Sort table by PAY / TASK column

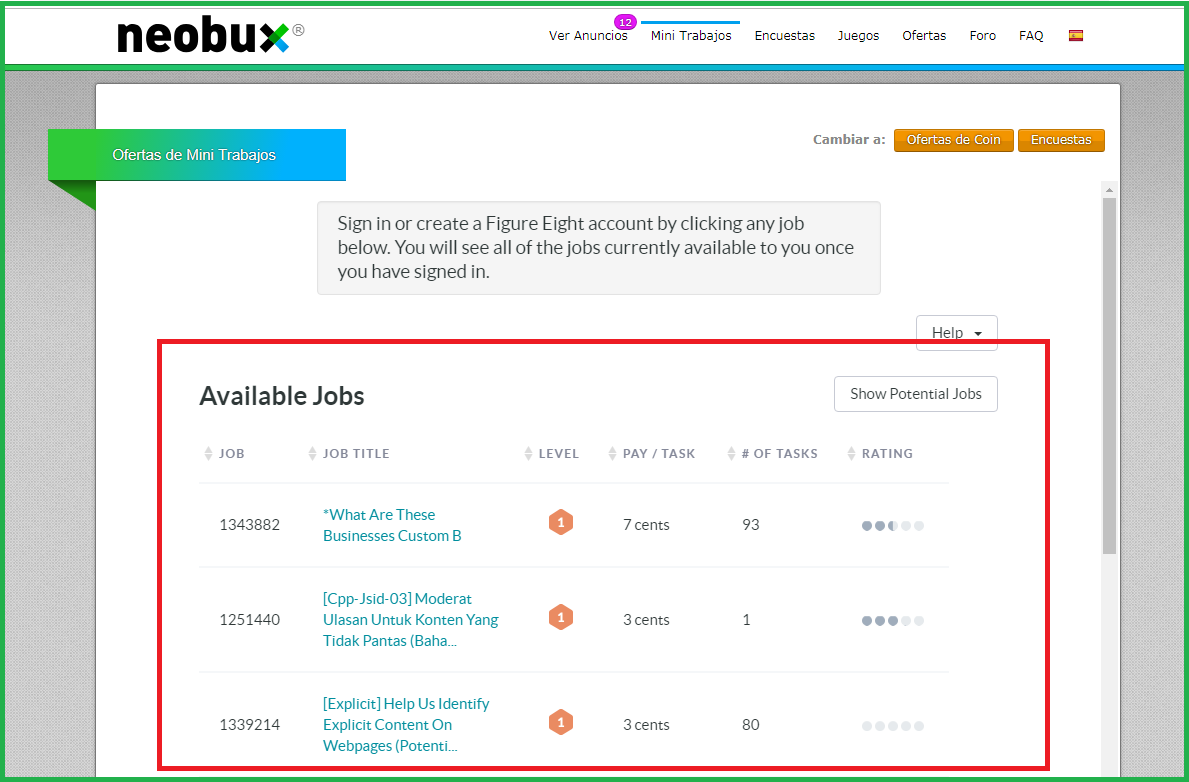[x=651, y=454]
